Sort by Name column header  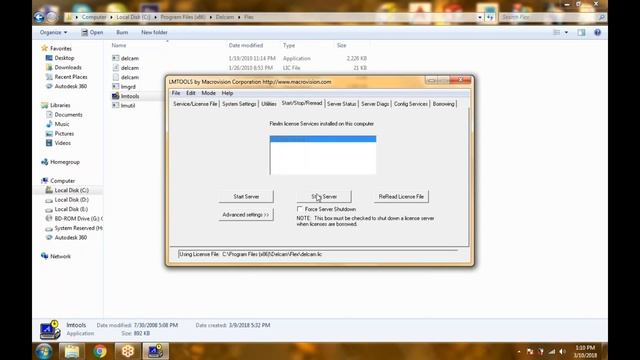coord(119,45)
